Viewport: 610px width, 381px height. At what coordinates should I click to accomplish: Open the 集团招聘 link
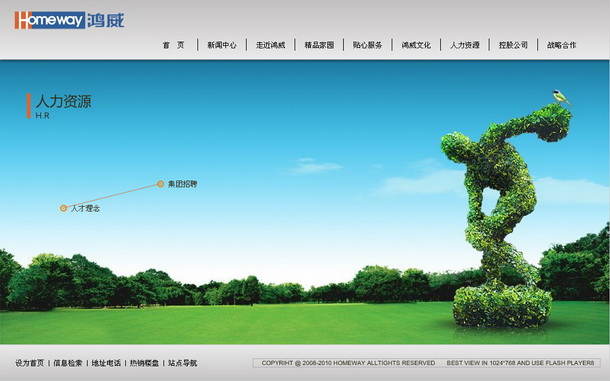click(x=182, y=184)
